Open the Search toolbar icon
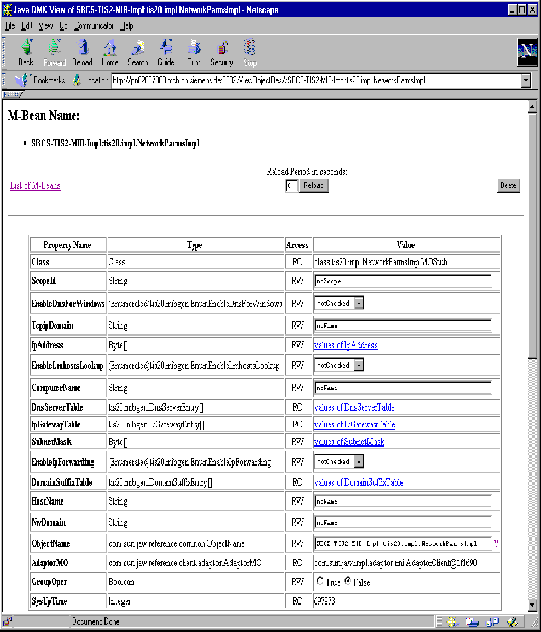Viewport: 541px width, 632px height. click(138, 52)
